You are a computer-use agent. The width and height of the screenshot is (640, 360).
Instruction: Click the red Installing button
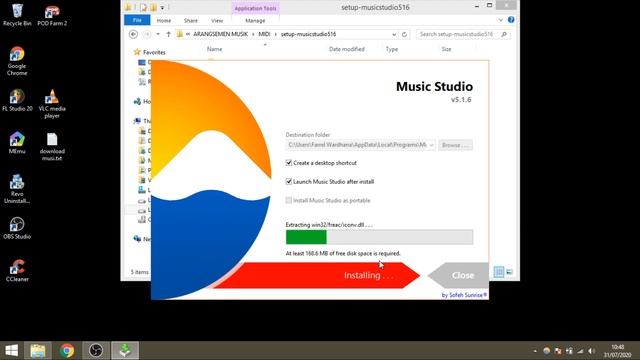(x=316, y=276)
